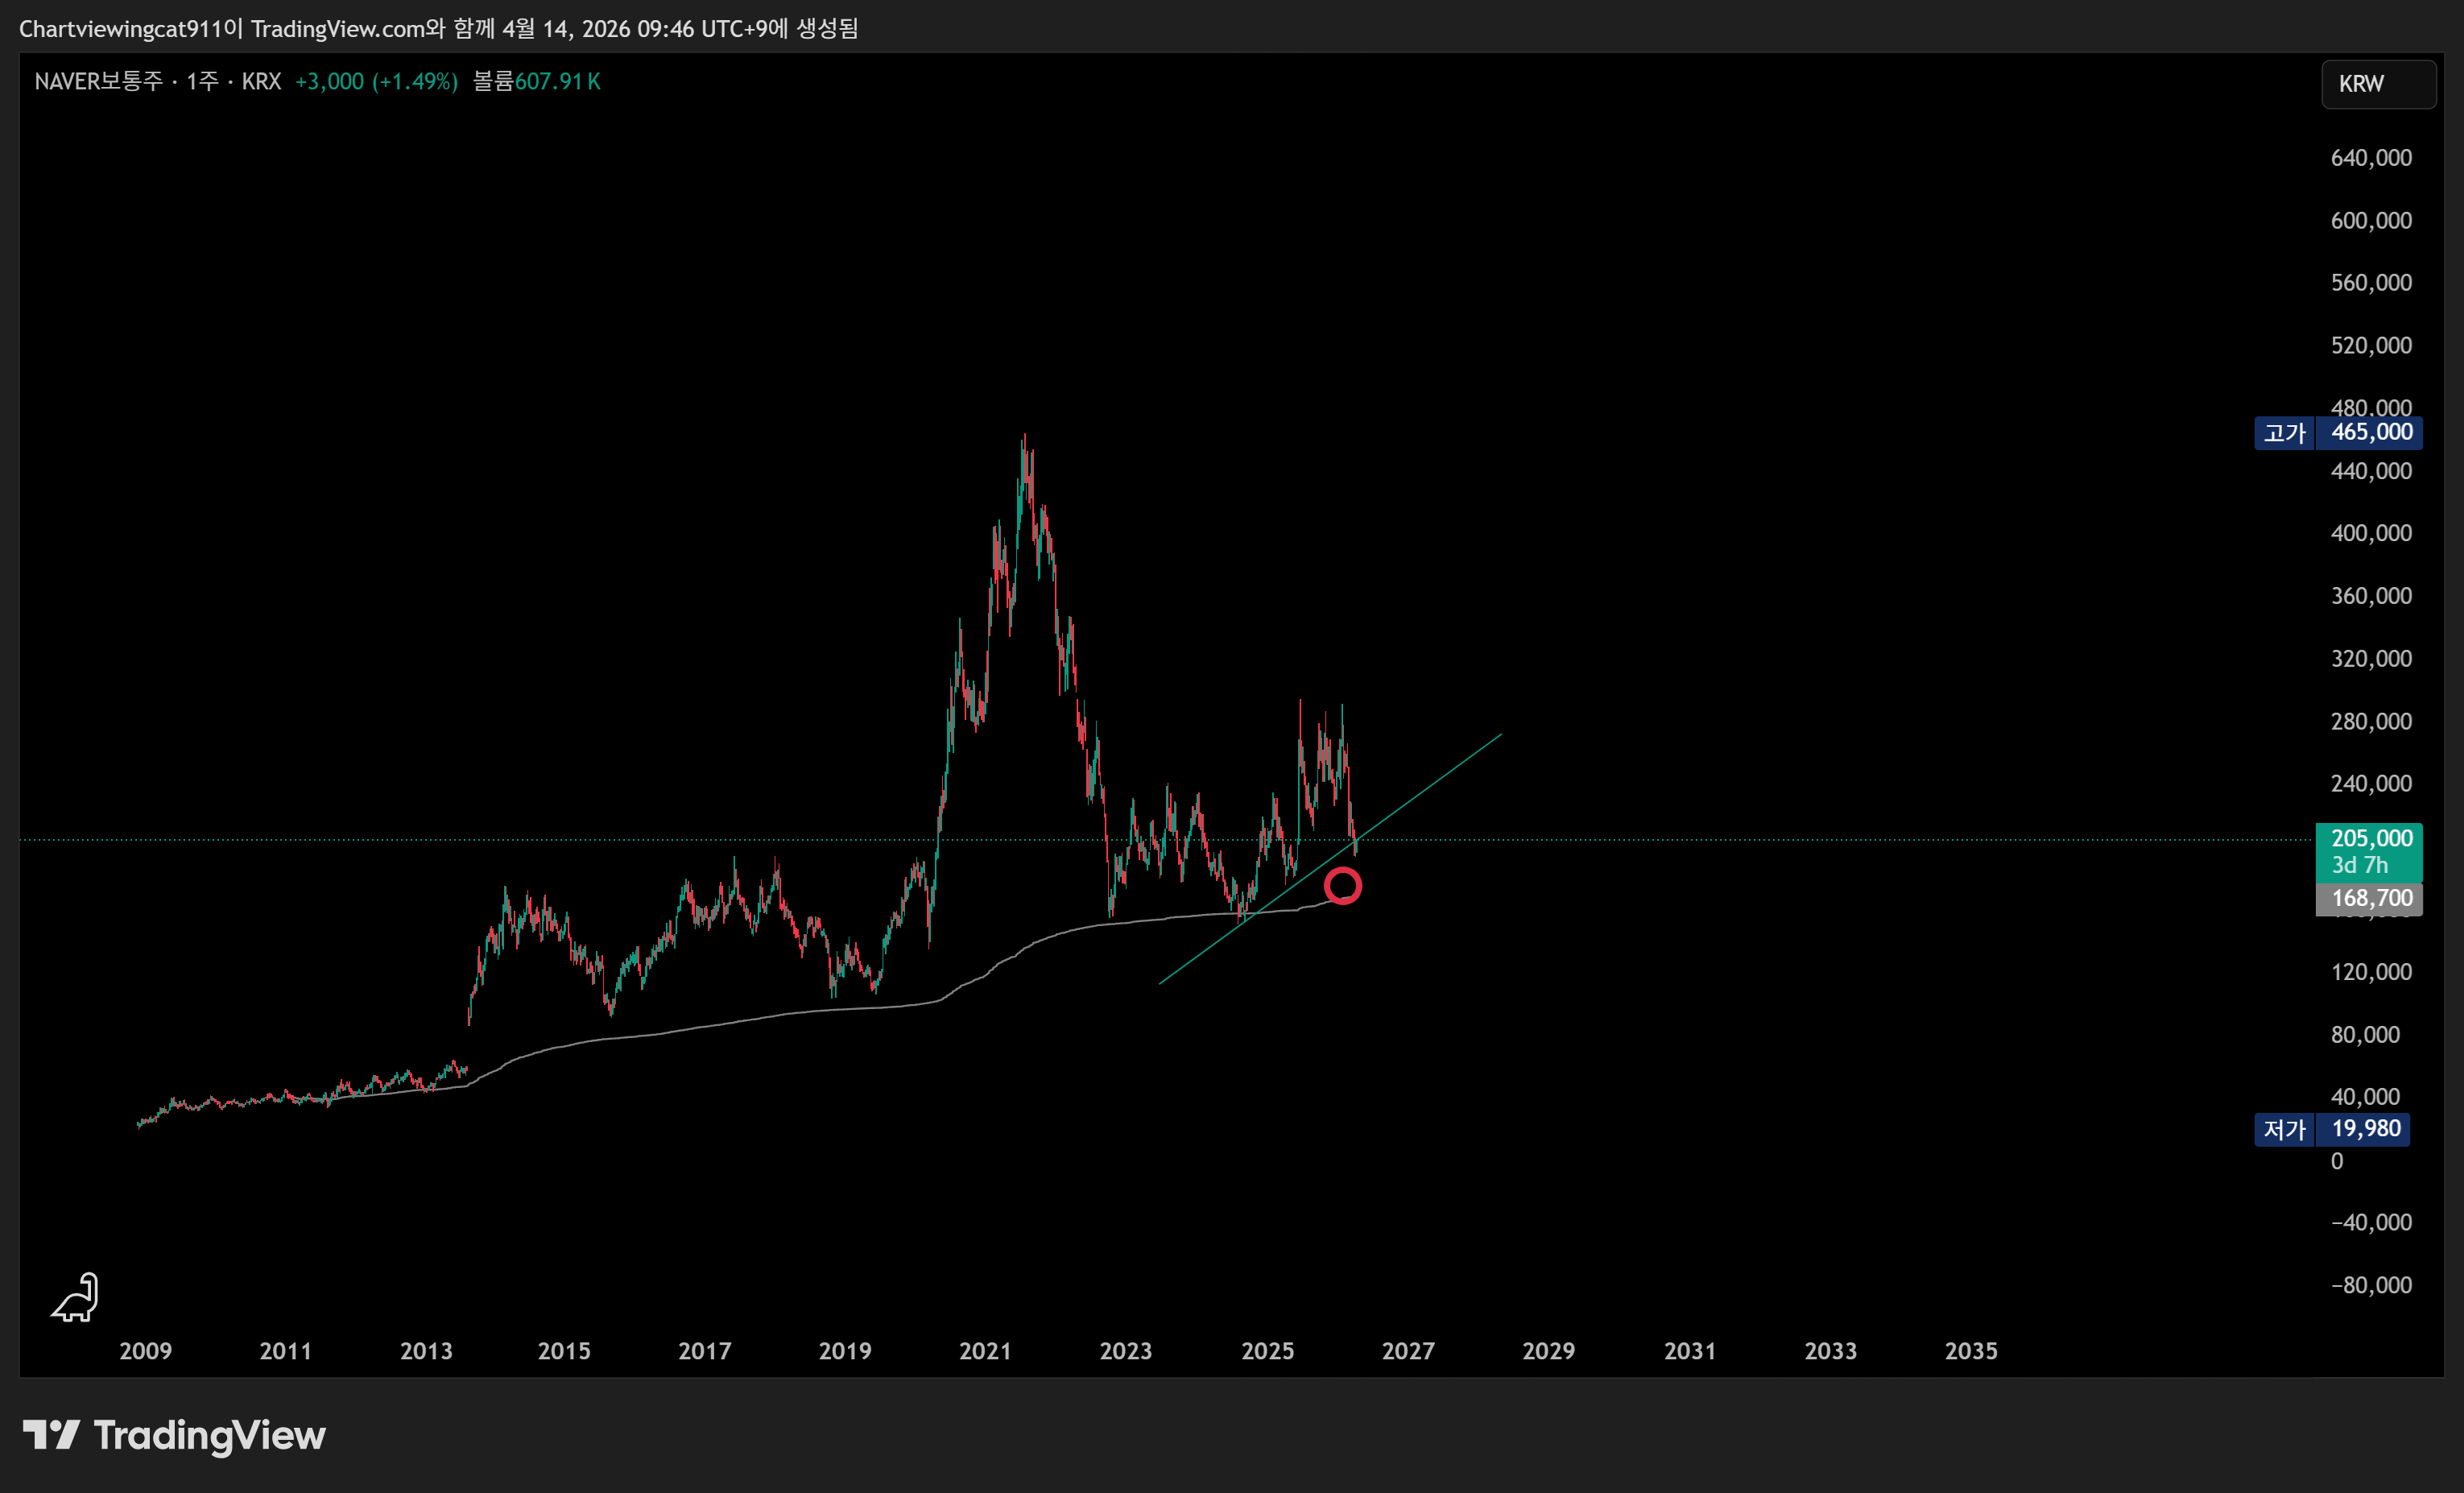This screenshot has width=2464, height=1493.
Task: Select the teal ascending trend line
Action: (1440, 778)
